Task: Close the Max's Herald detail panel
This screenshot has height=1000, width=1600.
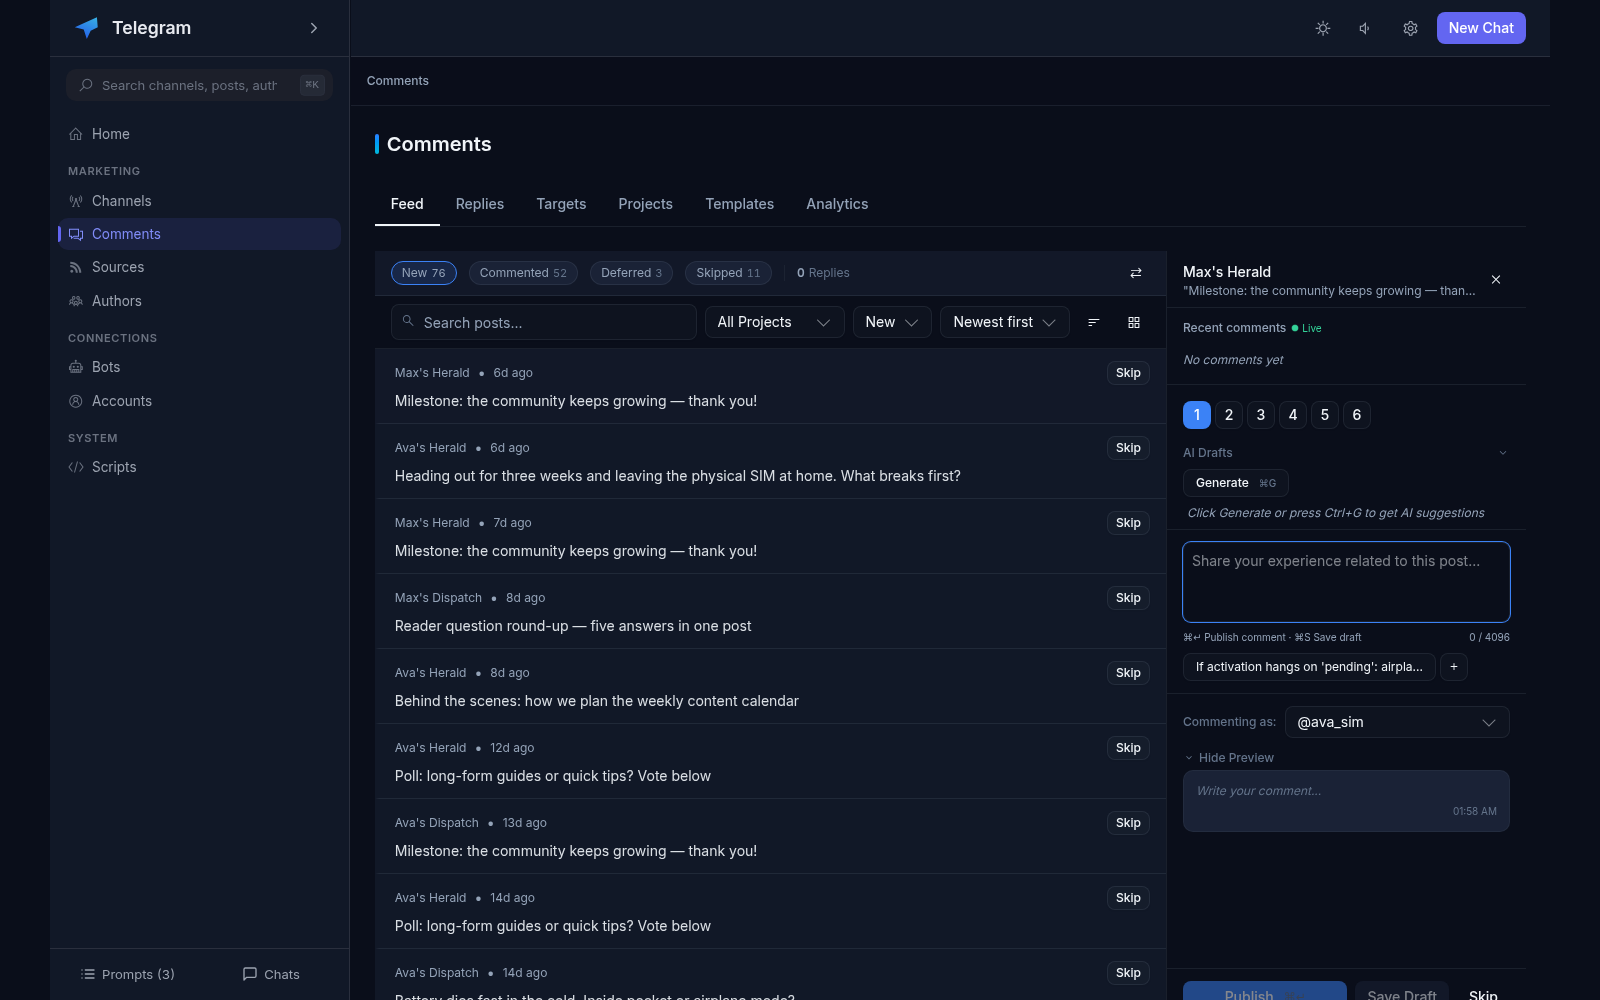Action: (x=1496, y=280)
